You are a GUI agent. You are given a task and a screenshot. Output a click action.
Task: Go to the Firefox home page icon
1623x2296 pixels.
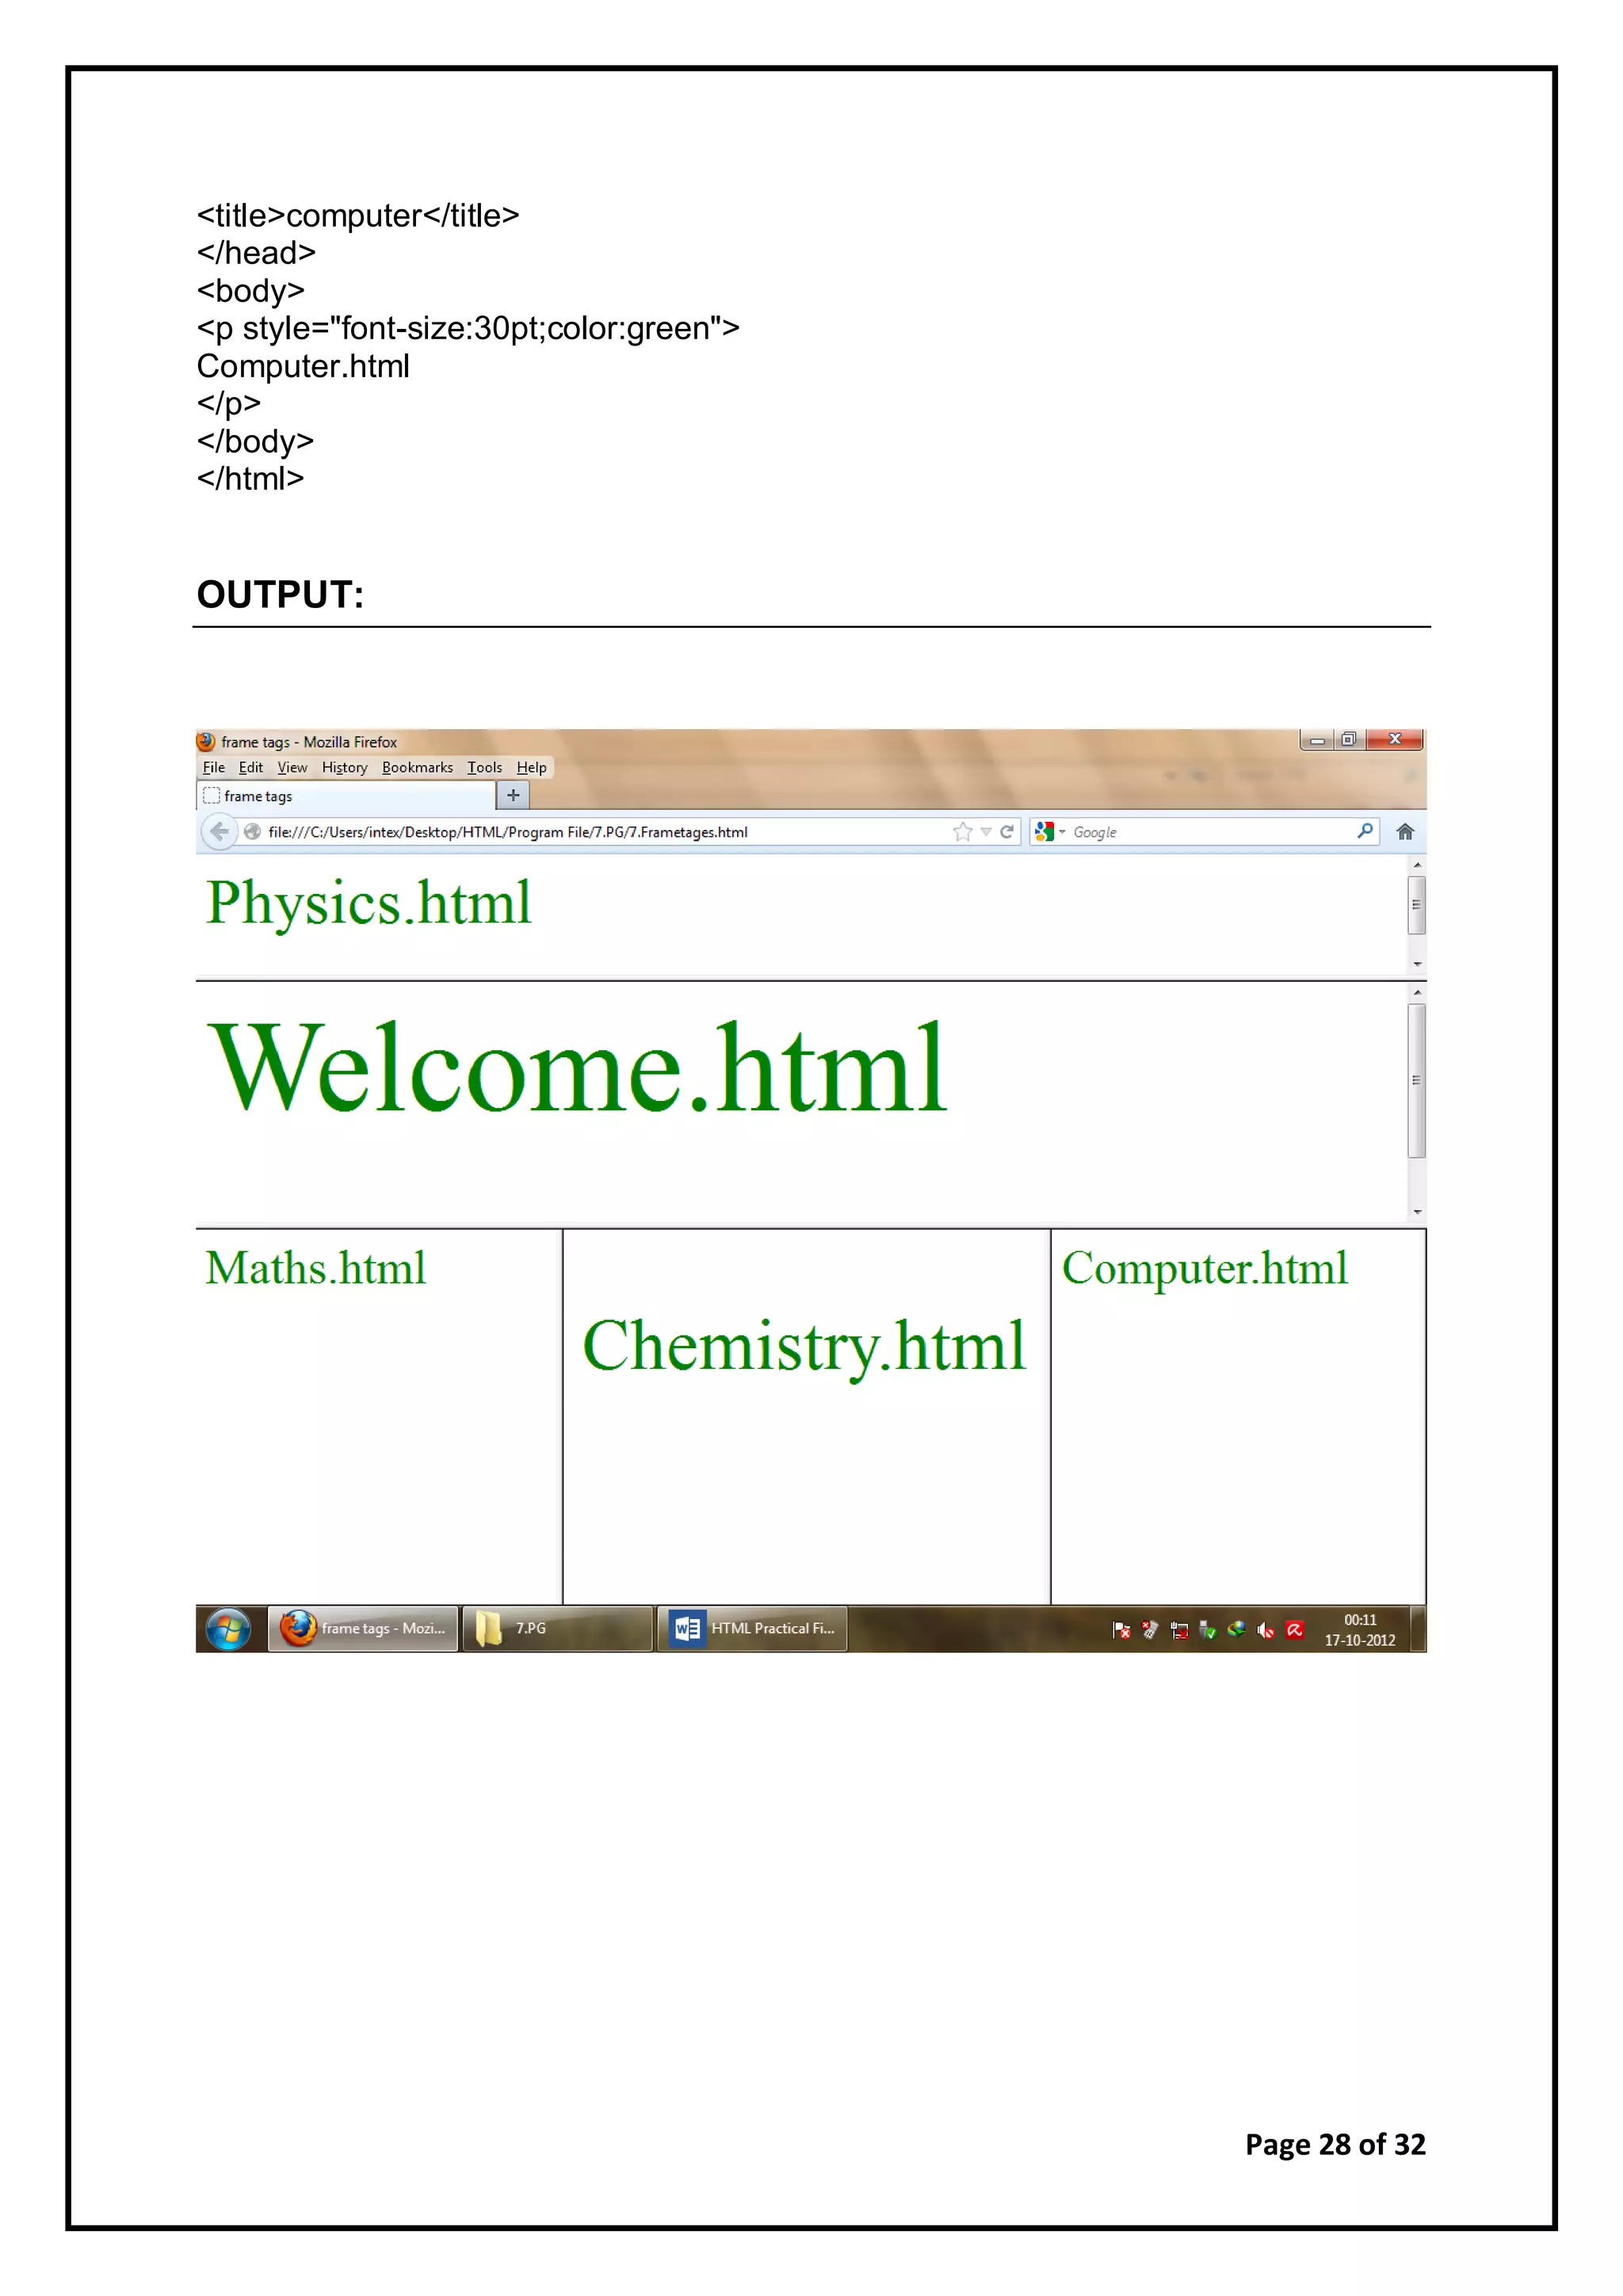(x=1405, y=832)
